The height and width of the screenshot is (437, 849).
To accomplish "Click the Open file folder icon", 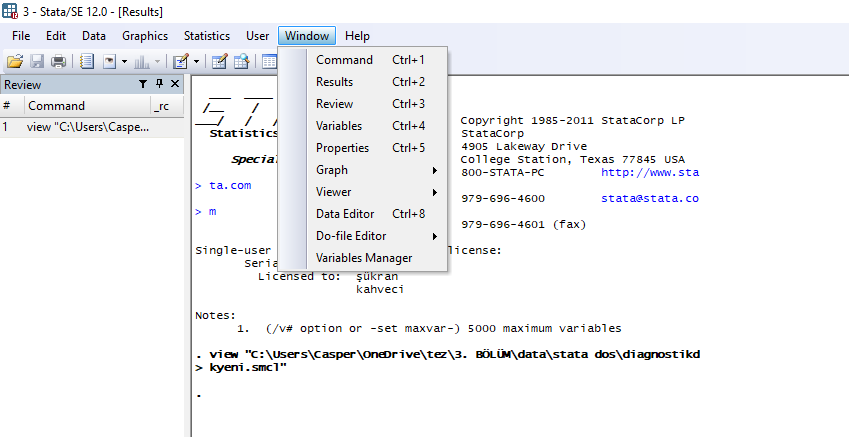I will pos(15,61).
